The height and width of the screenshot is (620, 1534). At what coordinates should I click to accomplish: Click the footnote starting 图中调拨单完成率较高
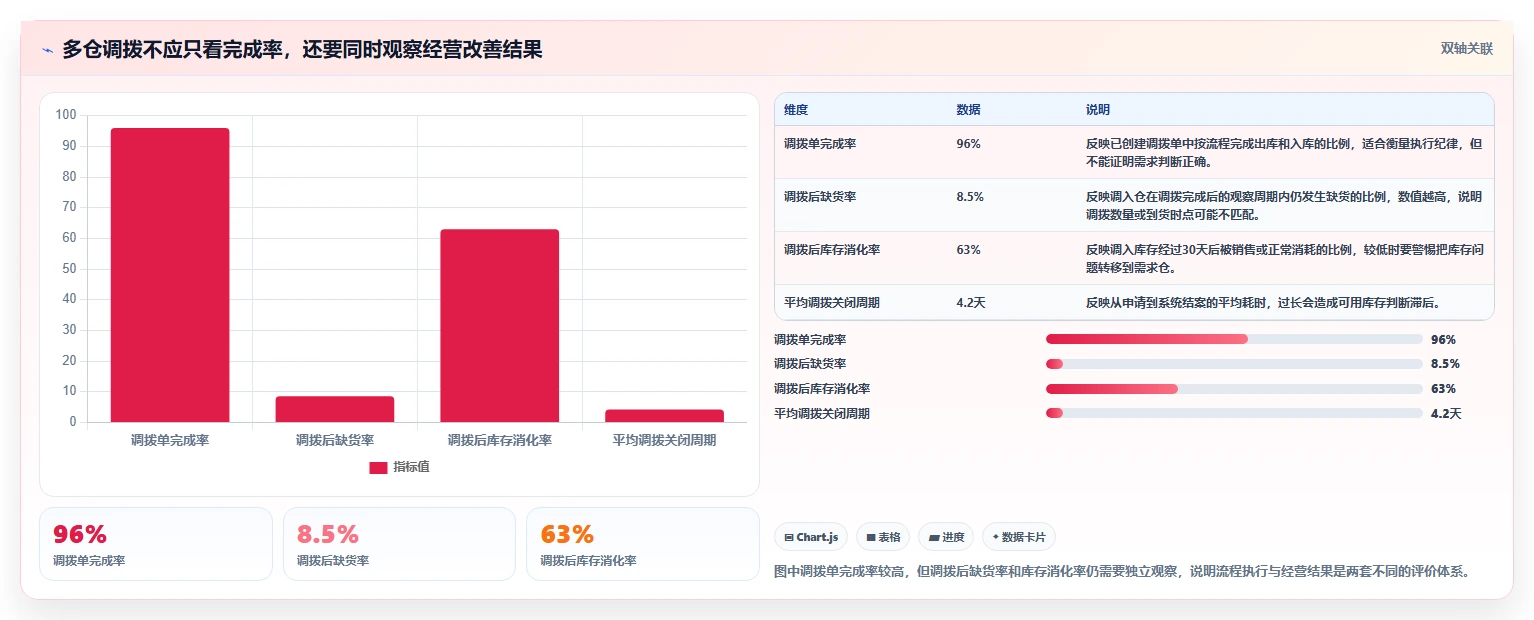click(1121, 572)
